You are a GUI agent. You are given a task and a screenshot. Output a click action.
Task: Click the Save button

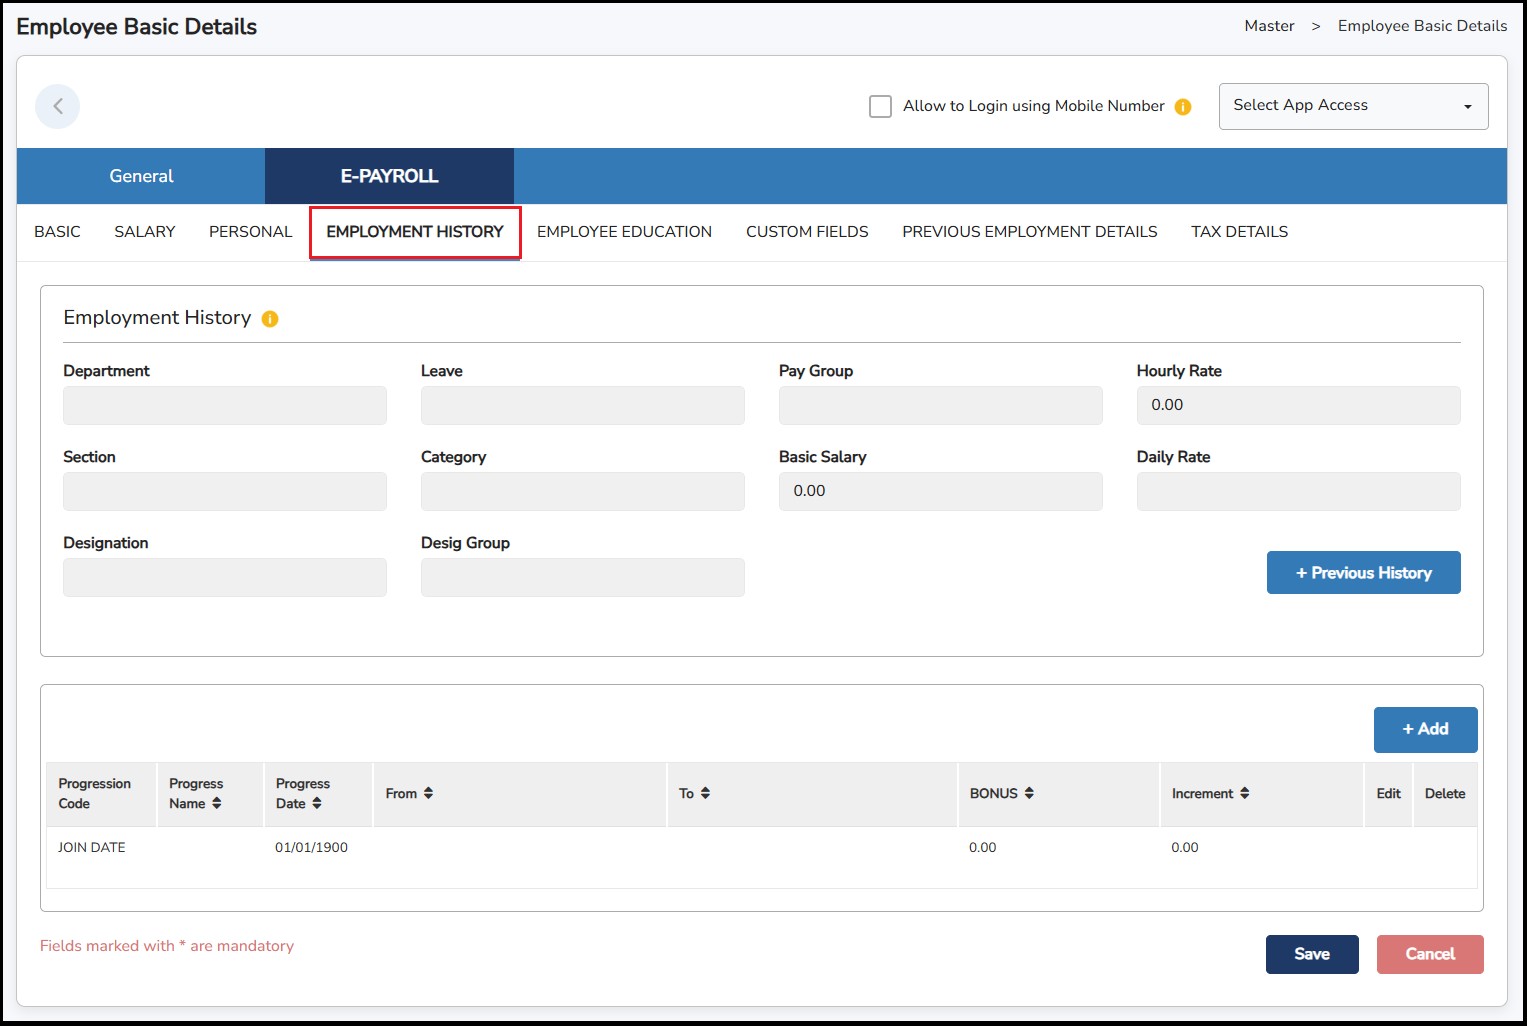(1312, 954)
